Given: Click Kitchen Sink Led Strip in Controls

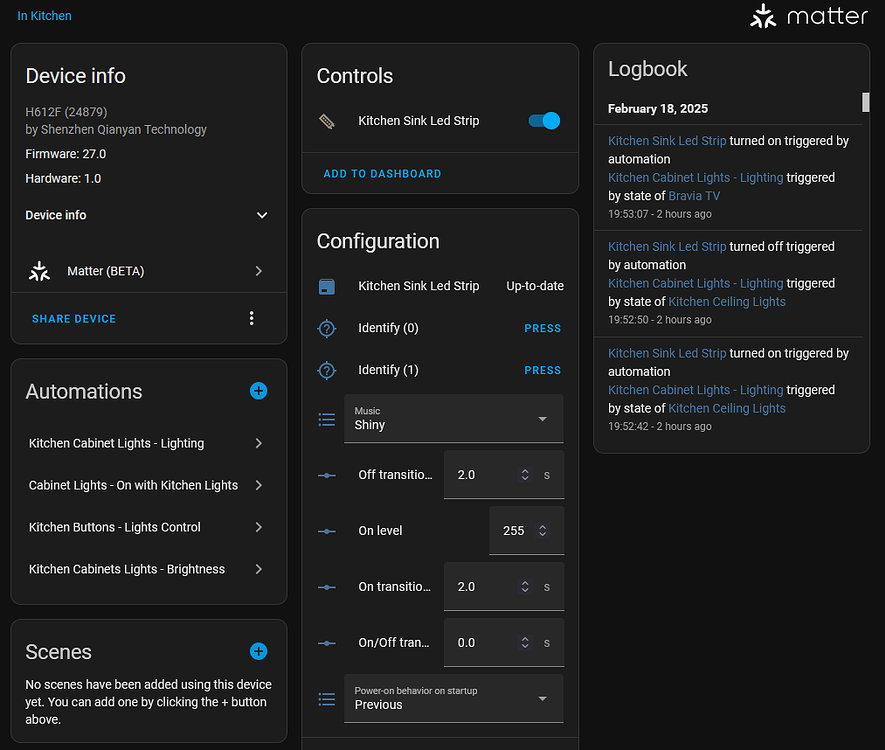Looking at the screenshot, I should click(419, 121).
